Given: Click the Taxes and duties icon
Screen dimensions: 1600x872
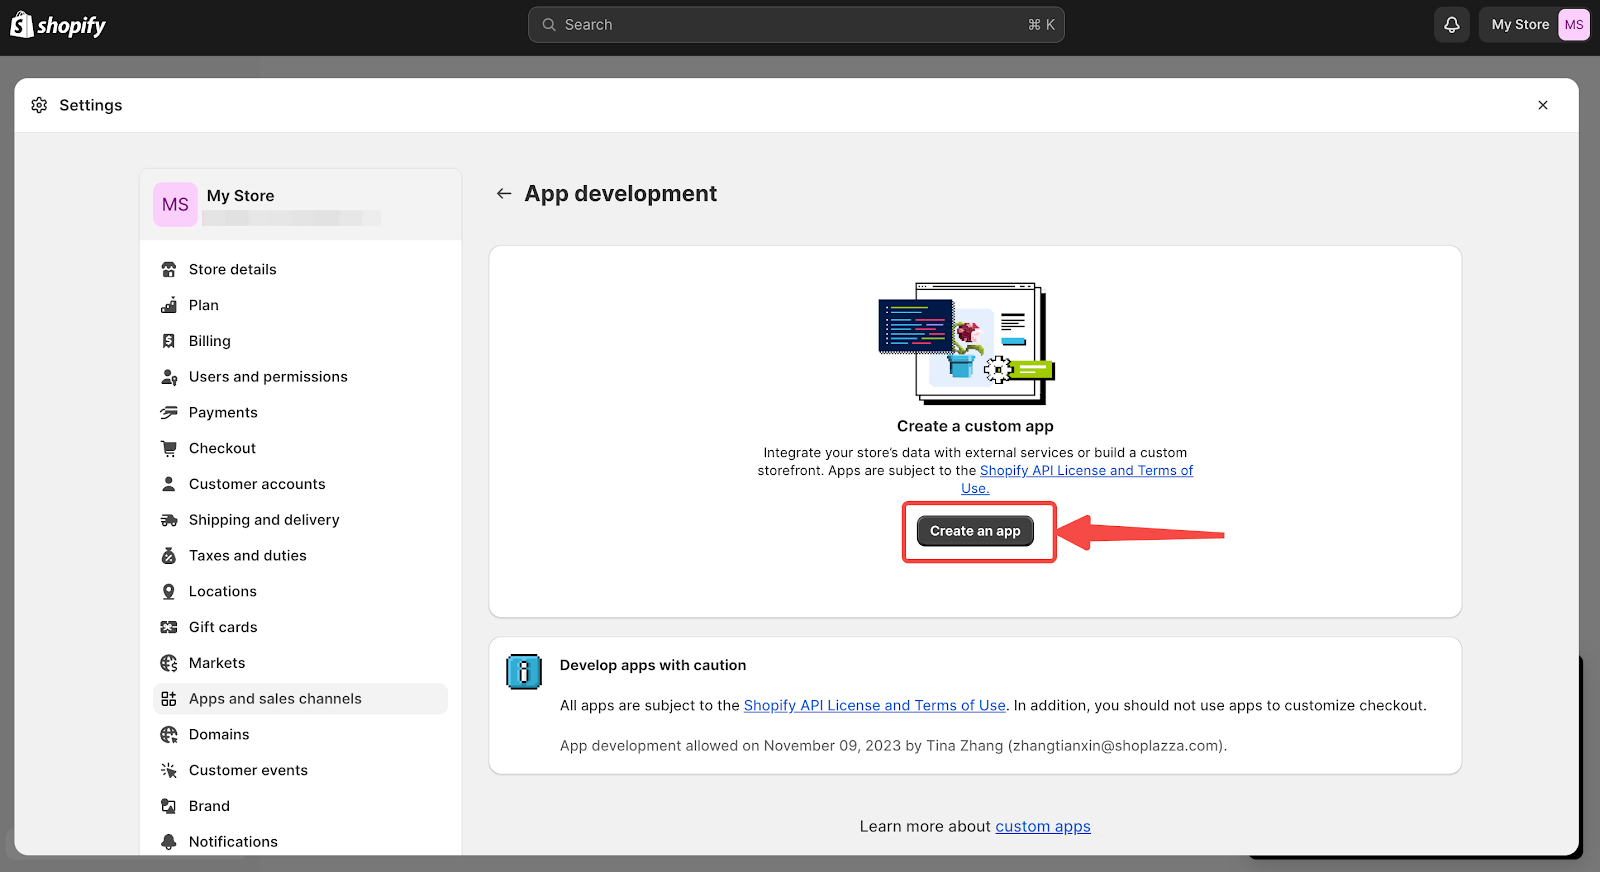Looking at the screenshot, I should pyautogui.click(x=169, y=556).
